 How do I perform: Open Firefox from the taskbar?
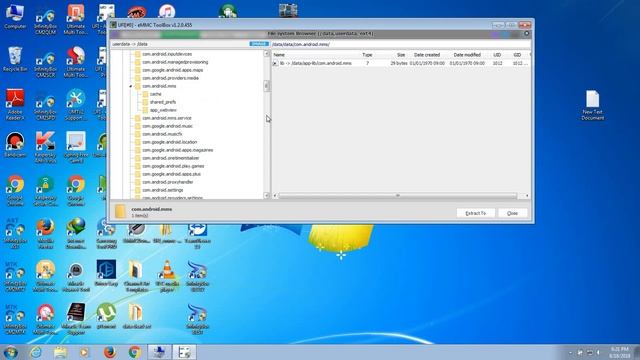tap(109, 352)
